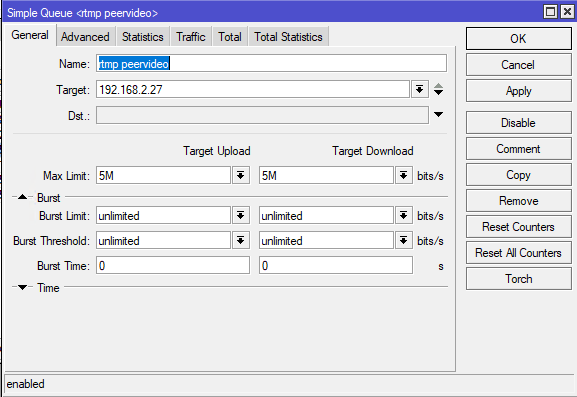This screenshot has width=577, height=397.
Task: Remove the queue entry
Action: click(518, 201)
